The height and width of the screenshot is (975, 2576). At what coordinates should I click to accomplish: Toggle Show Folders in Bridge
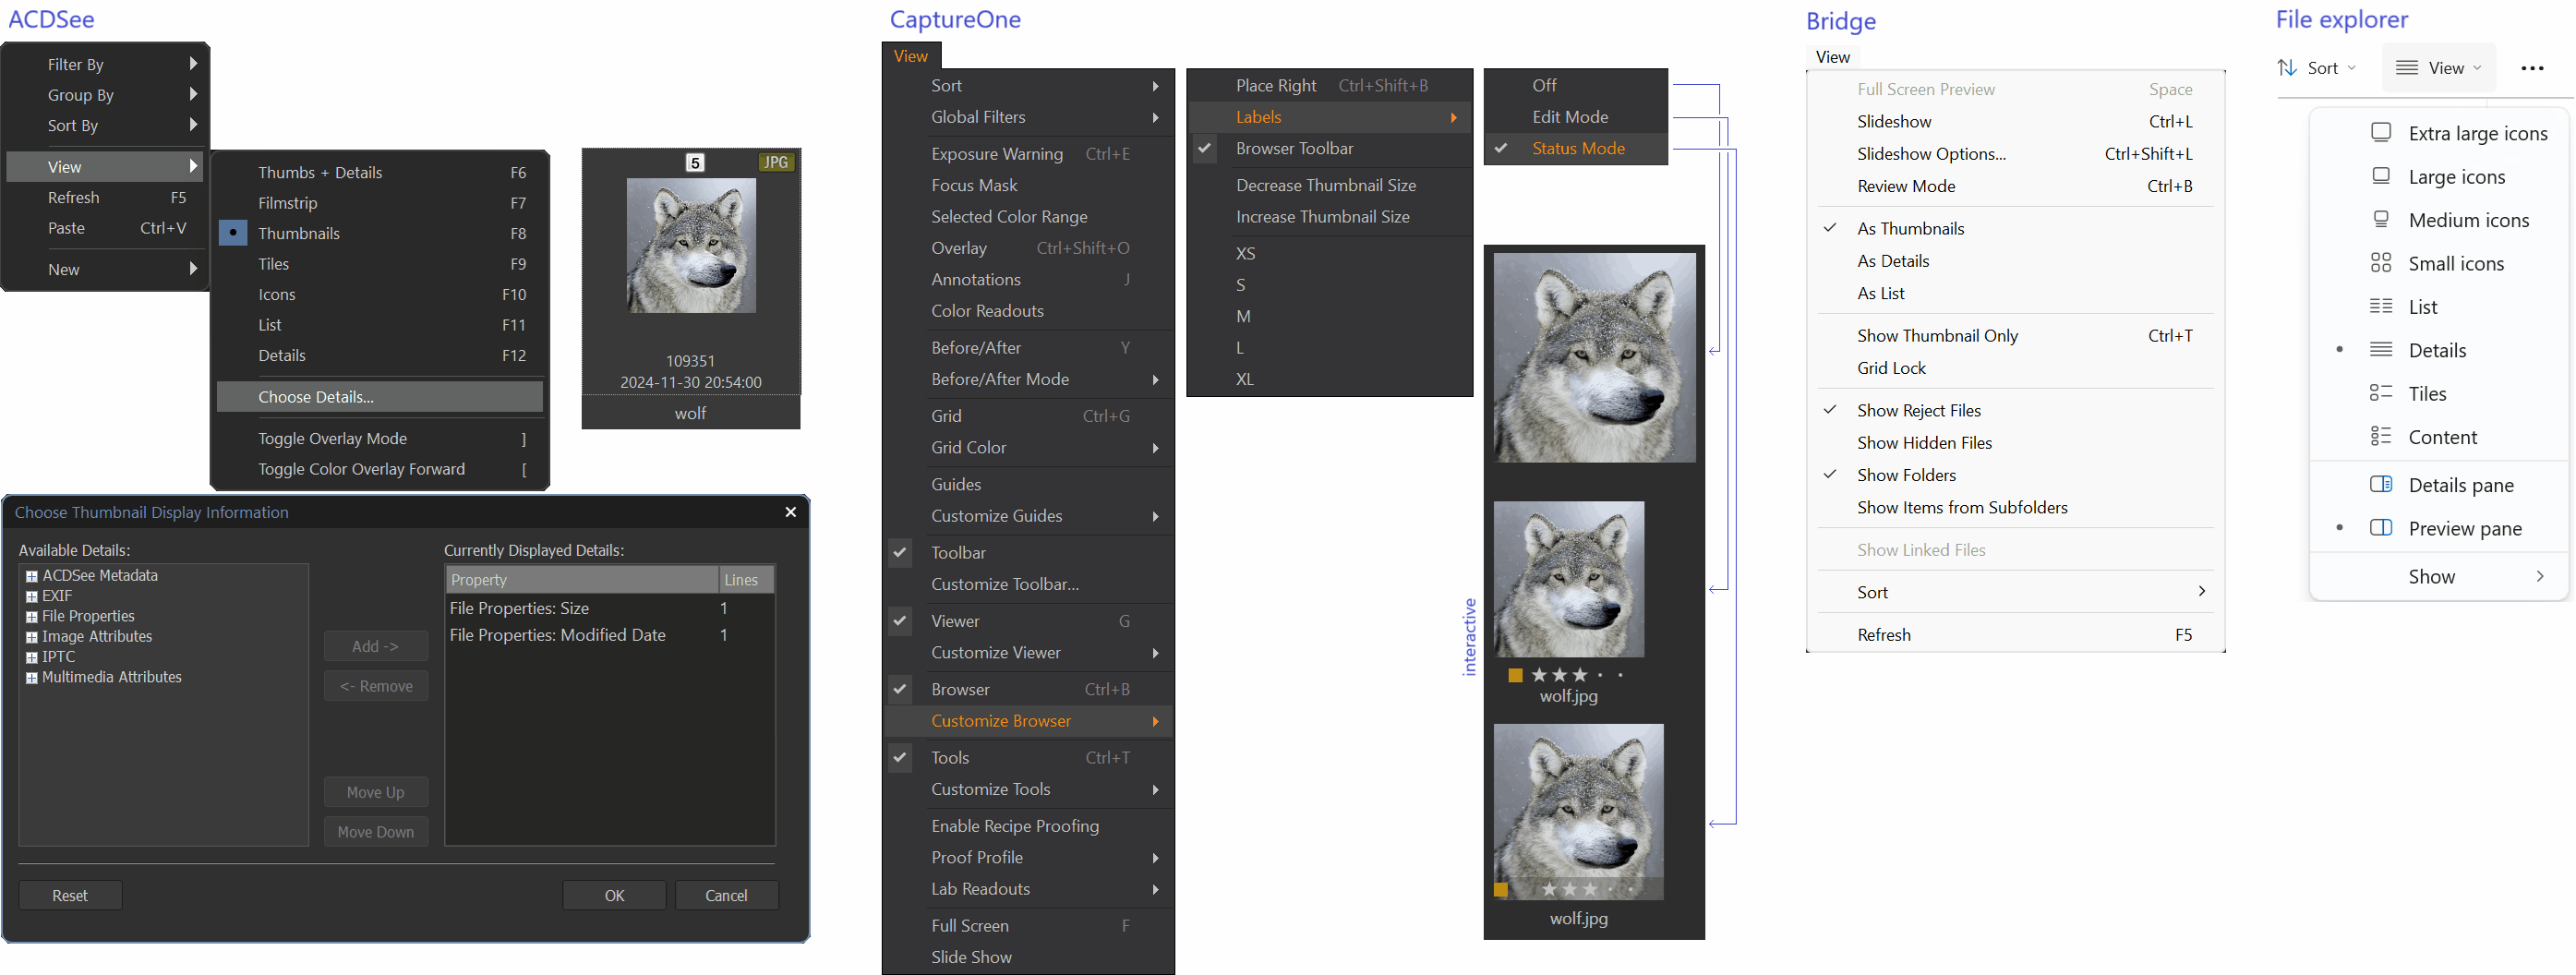click(x=2015, y=475)
